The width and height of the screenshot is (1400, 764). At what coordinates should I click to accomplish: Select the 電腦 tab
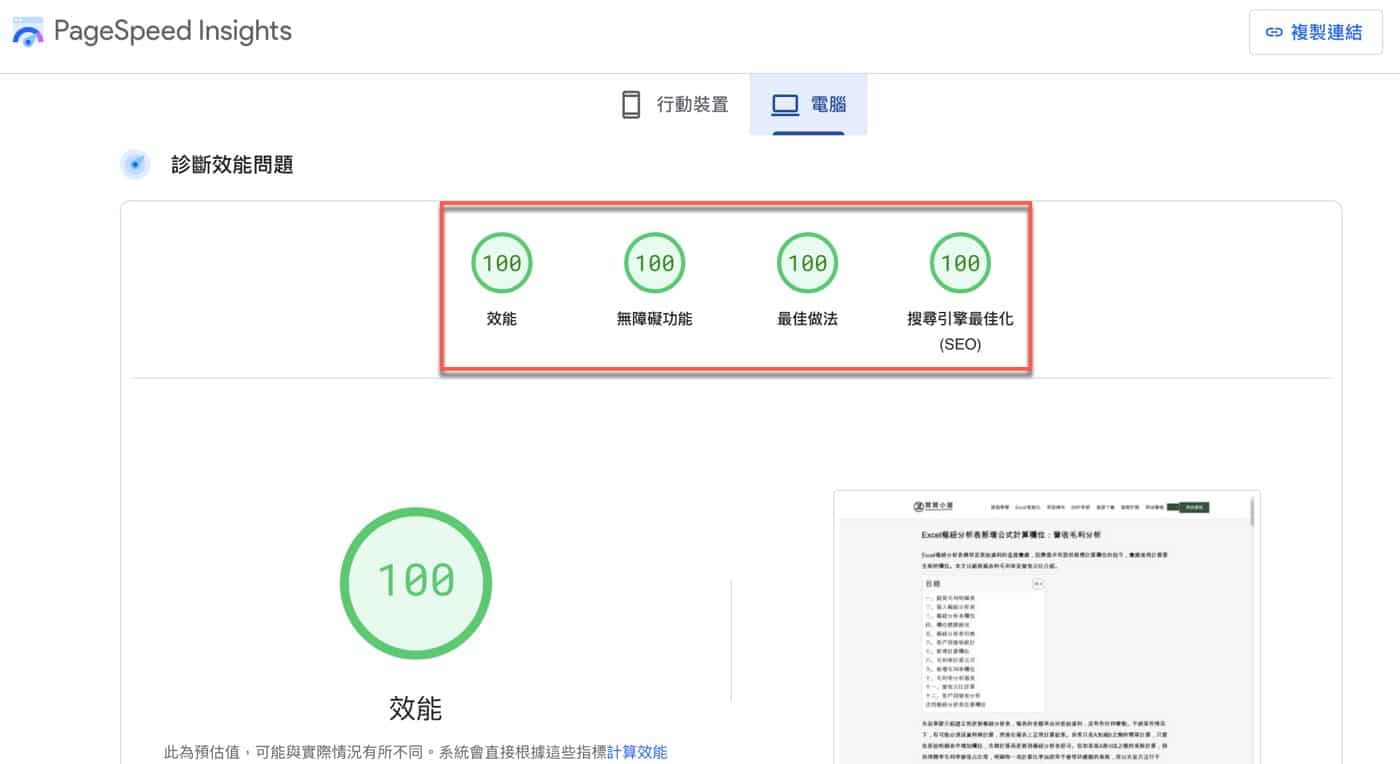click(x=808, y=104)
